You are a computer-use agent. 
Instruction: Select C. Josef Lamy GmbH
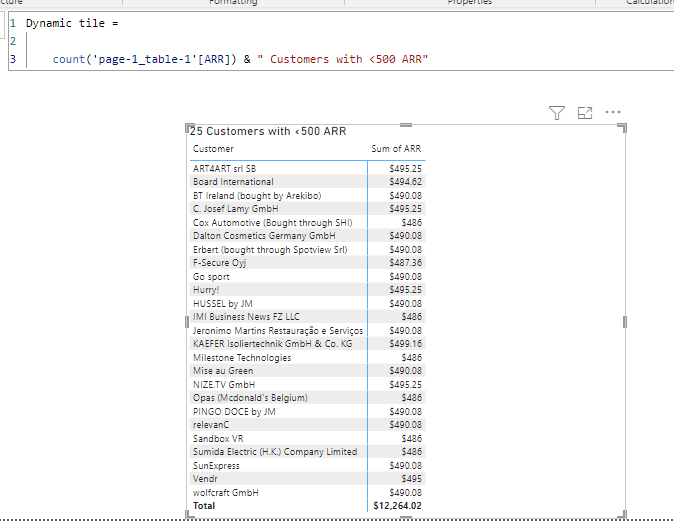(x=236, y=209)
